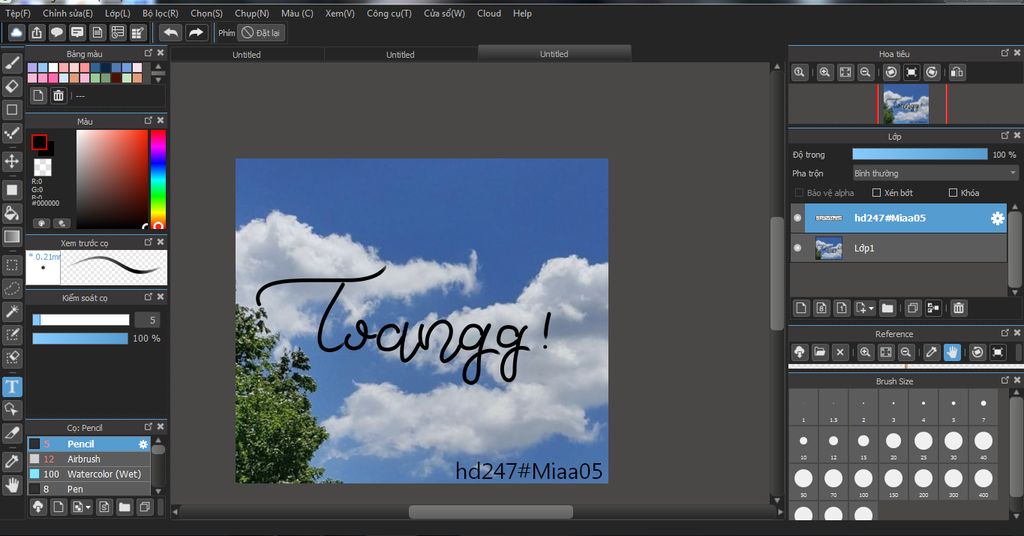Image resolution: width=1024 pixels, height=536 pixels.
Task: Enable the Khóa checkbox
Action: coord(953,193)
